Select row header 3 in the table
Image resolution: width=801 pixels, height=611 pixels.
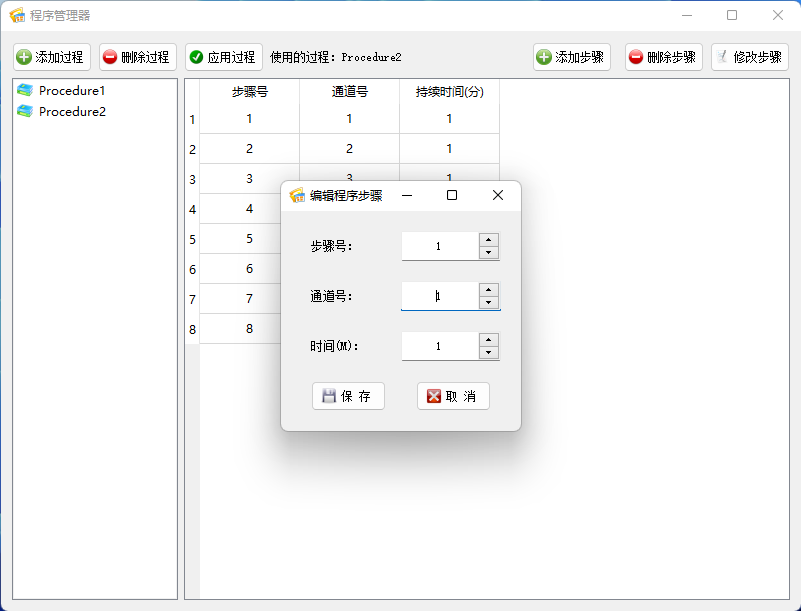point(192,180)
